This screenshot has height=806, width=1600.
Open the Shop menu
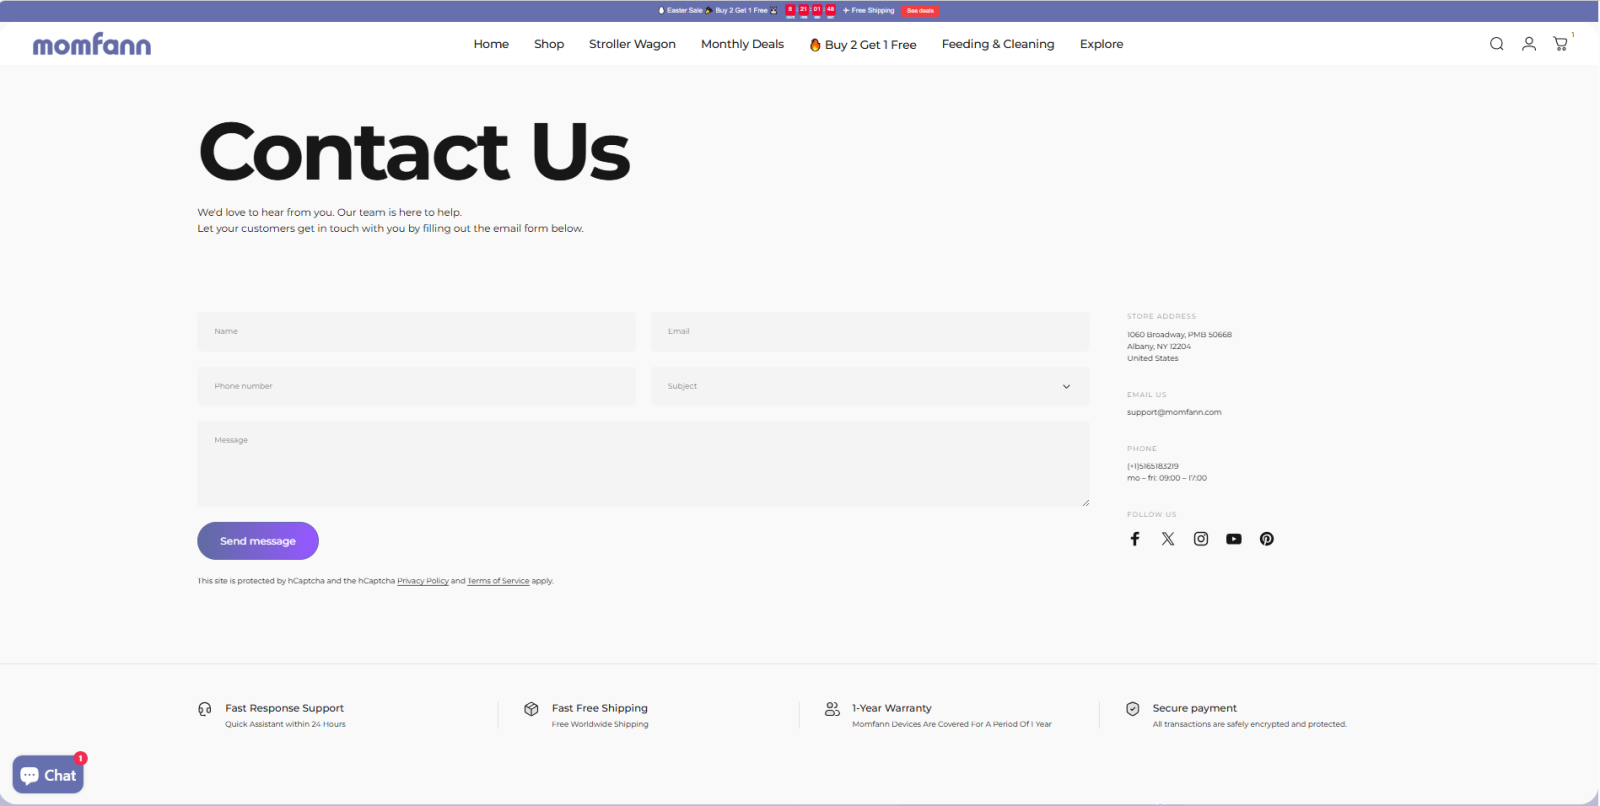549,44
